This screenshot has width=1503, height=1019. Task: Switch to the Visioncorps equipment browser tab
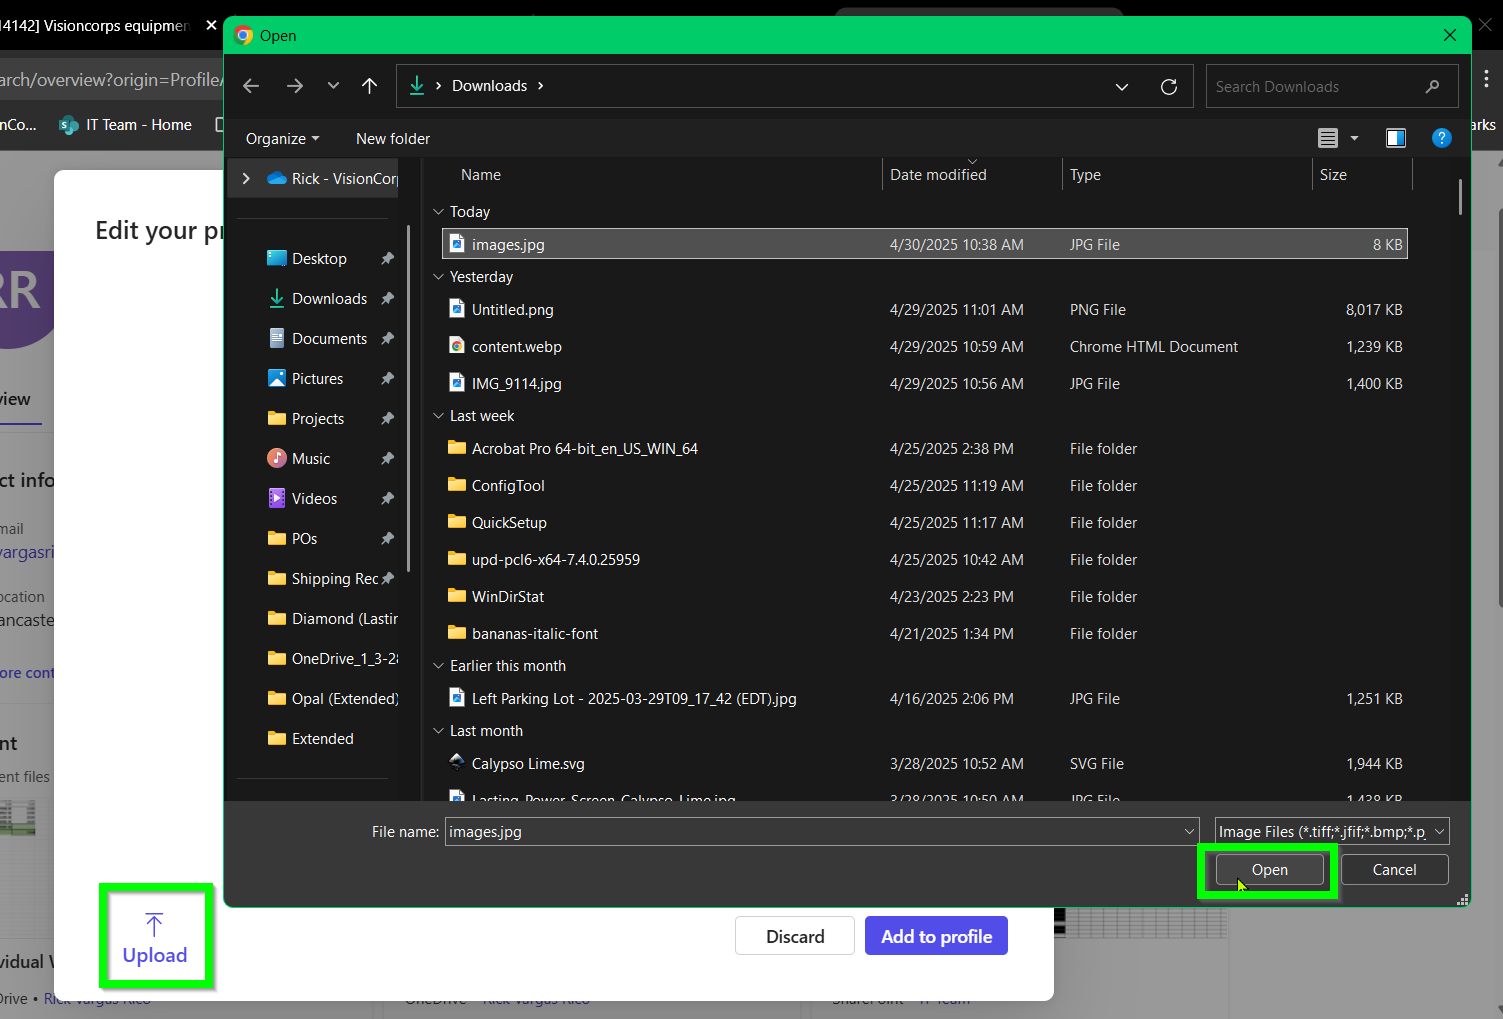pos(100,25)
